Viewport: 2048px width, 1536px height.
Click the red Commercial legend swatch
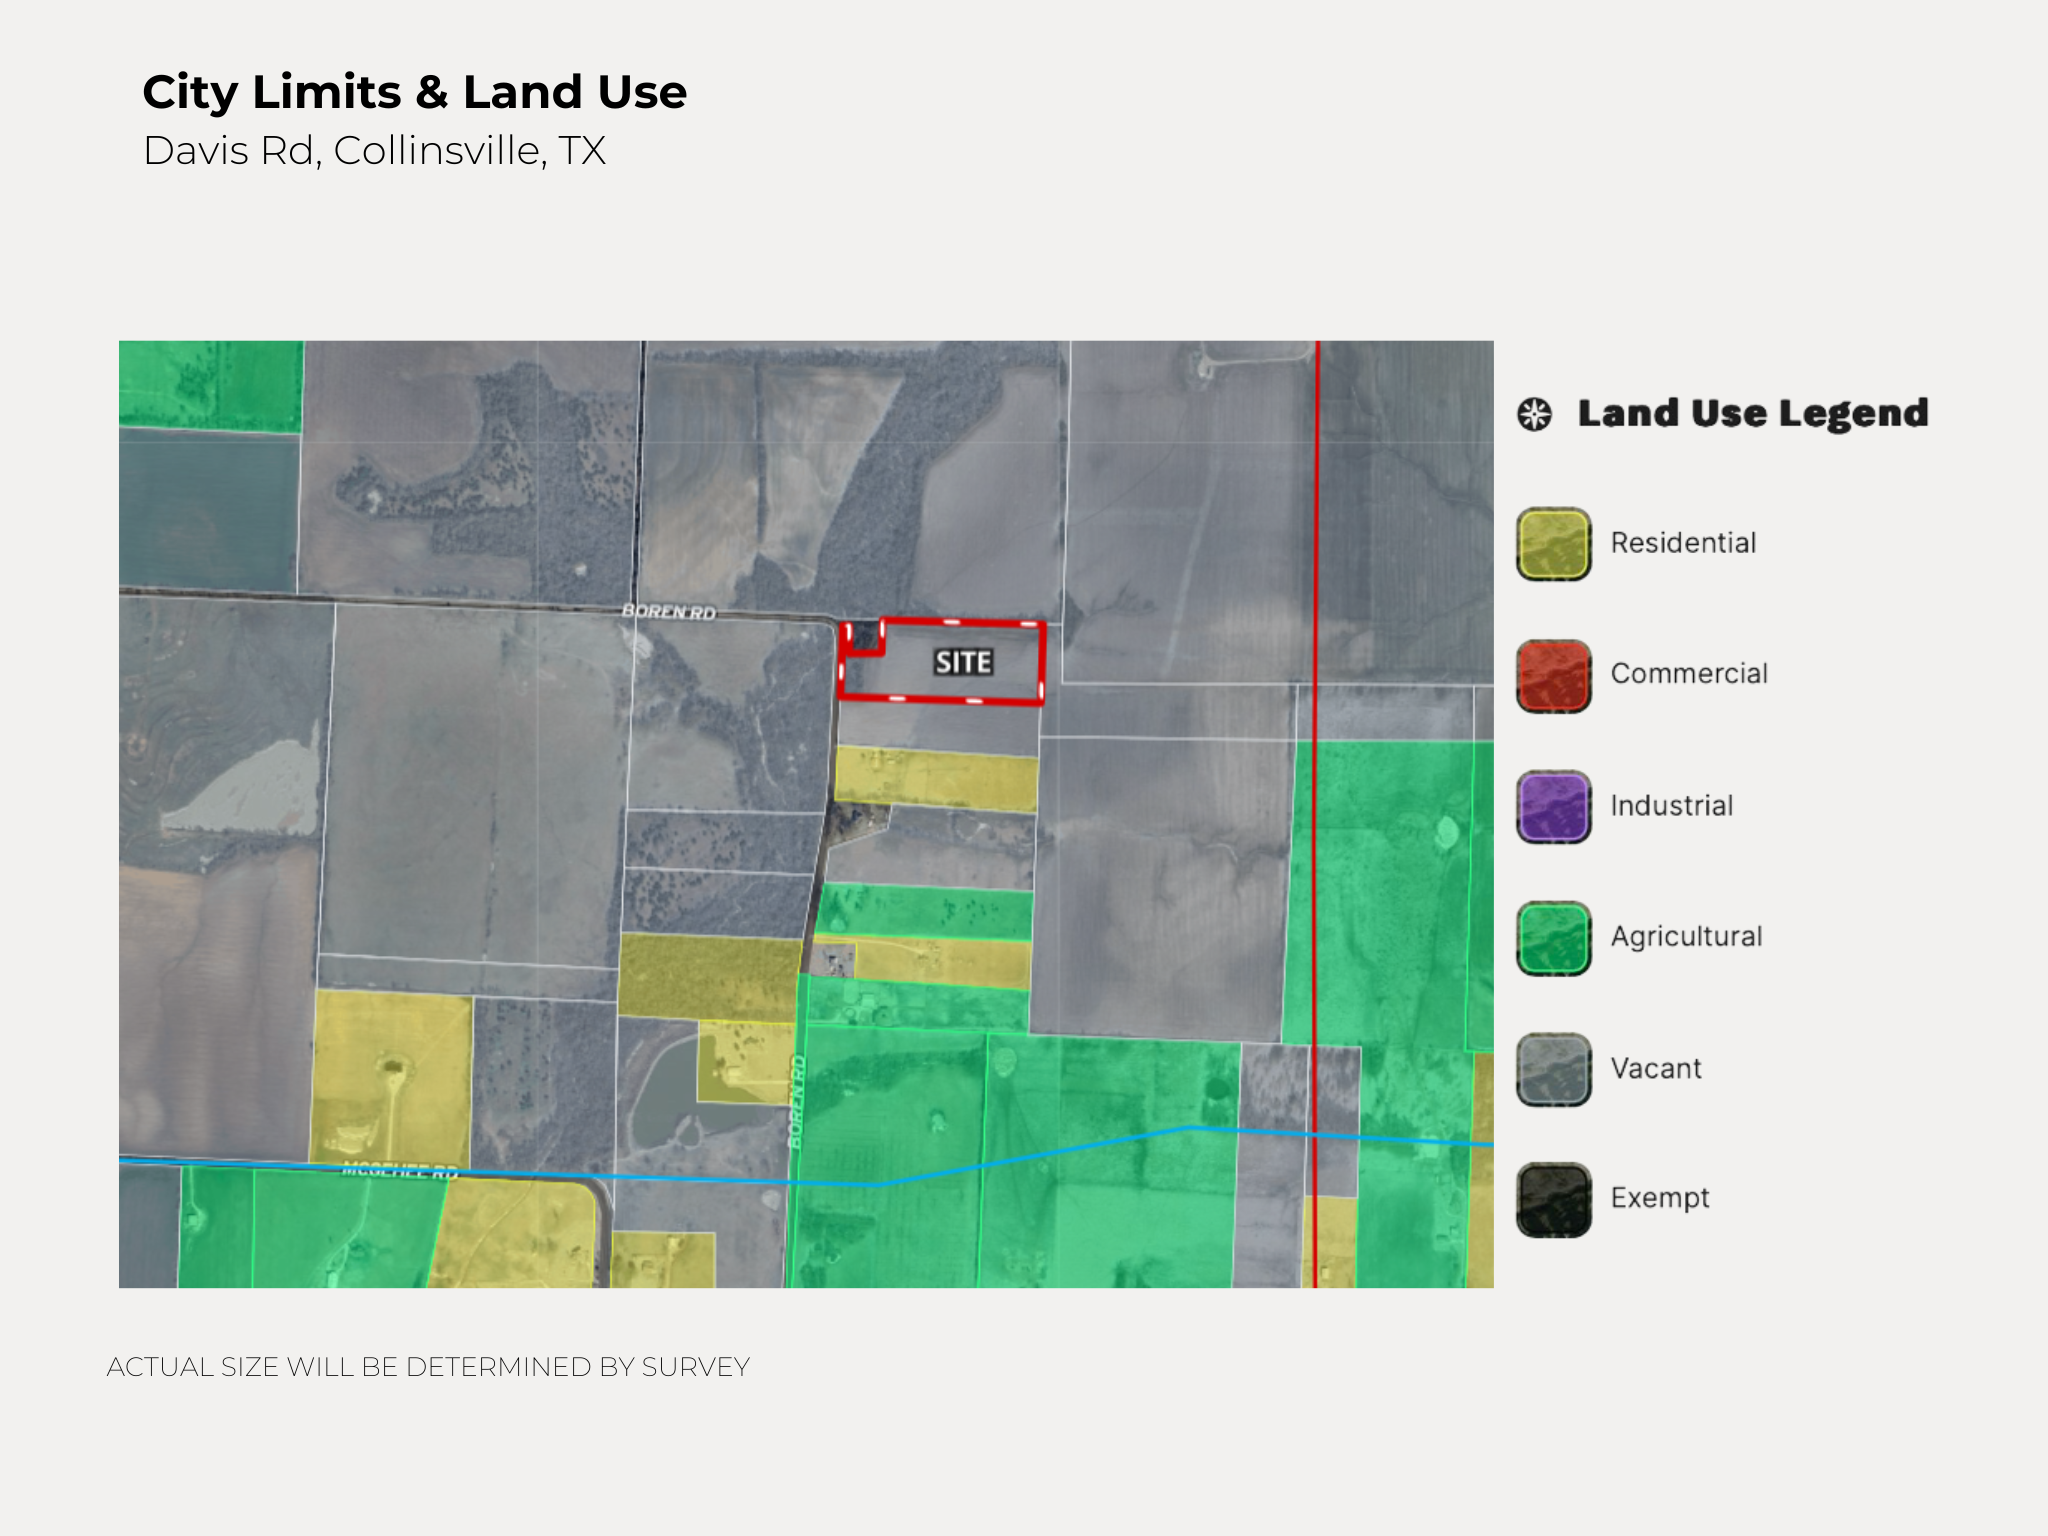[x=1553, y=676]
